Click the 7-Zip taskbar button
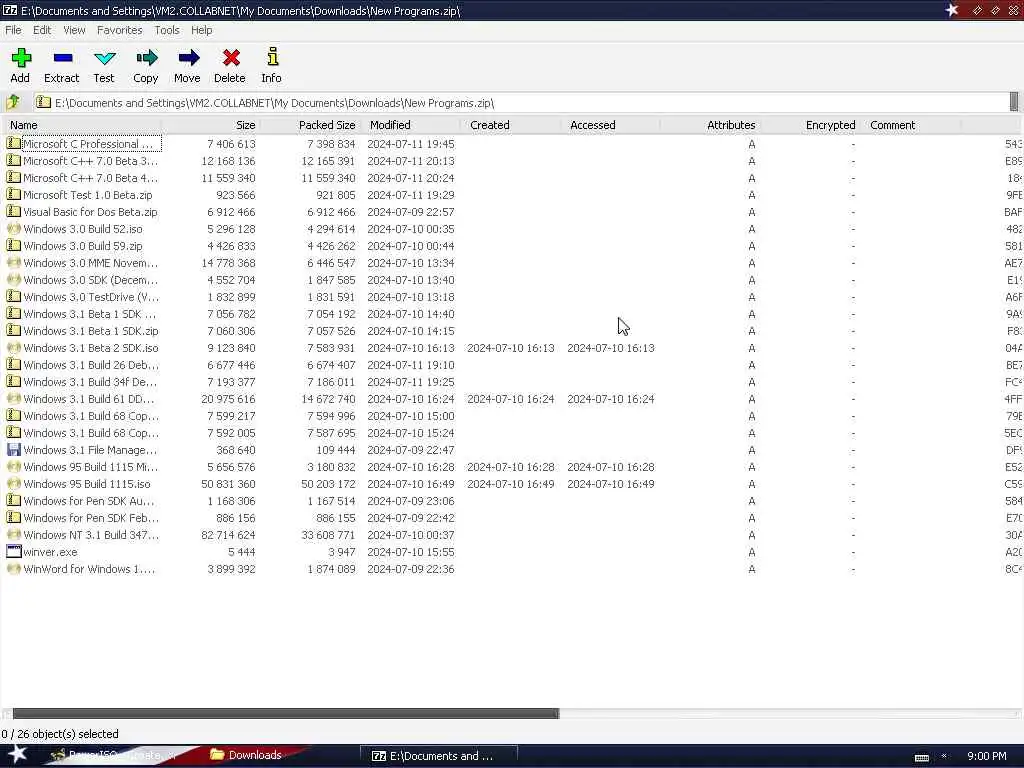The height and width of the screenshot is (768, 1024). pyautogui.click(x=439, y=756)
